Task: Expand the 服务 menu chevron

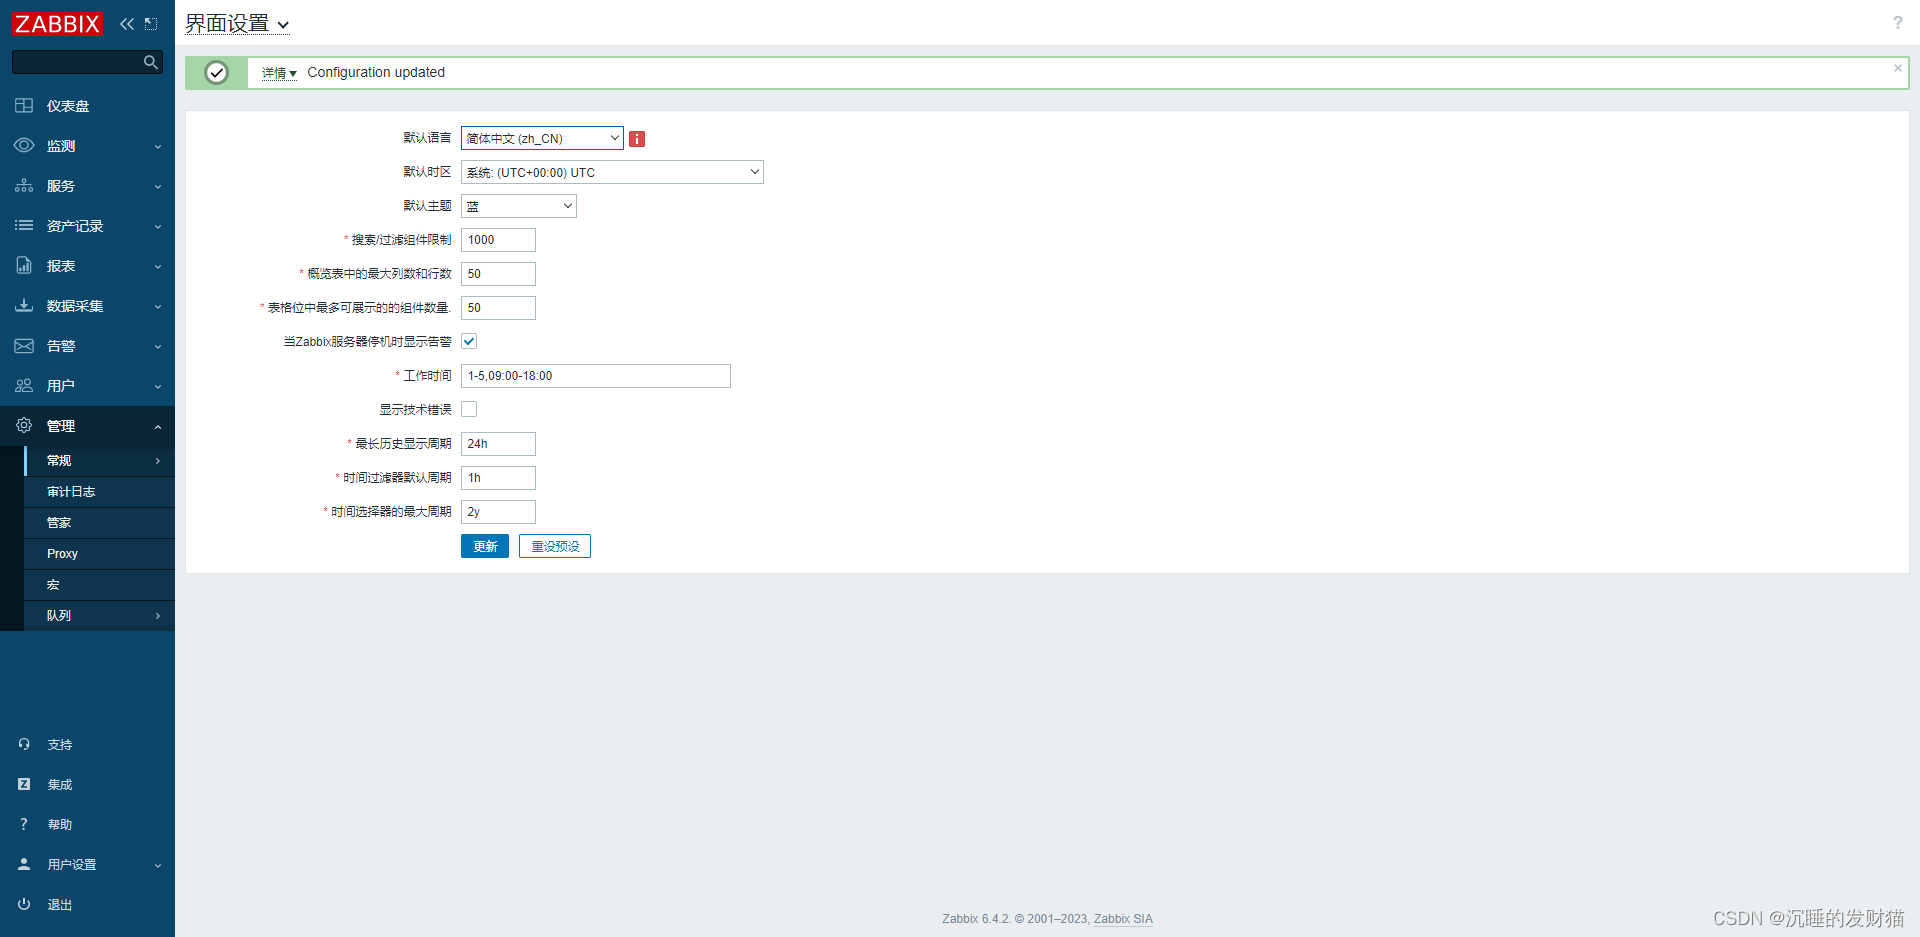Action: pyautogui.click(x=158, y=187)
